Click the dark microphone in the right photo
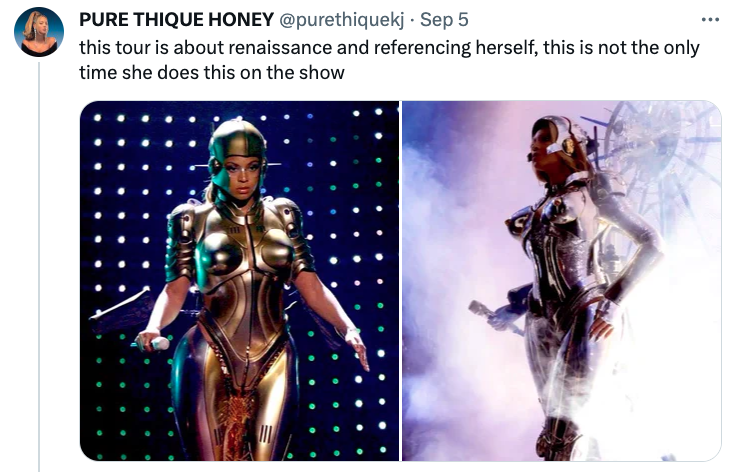Image resolution: width=742 pixels, height=472 pixels. coord(492,315)
